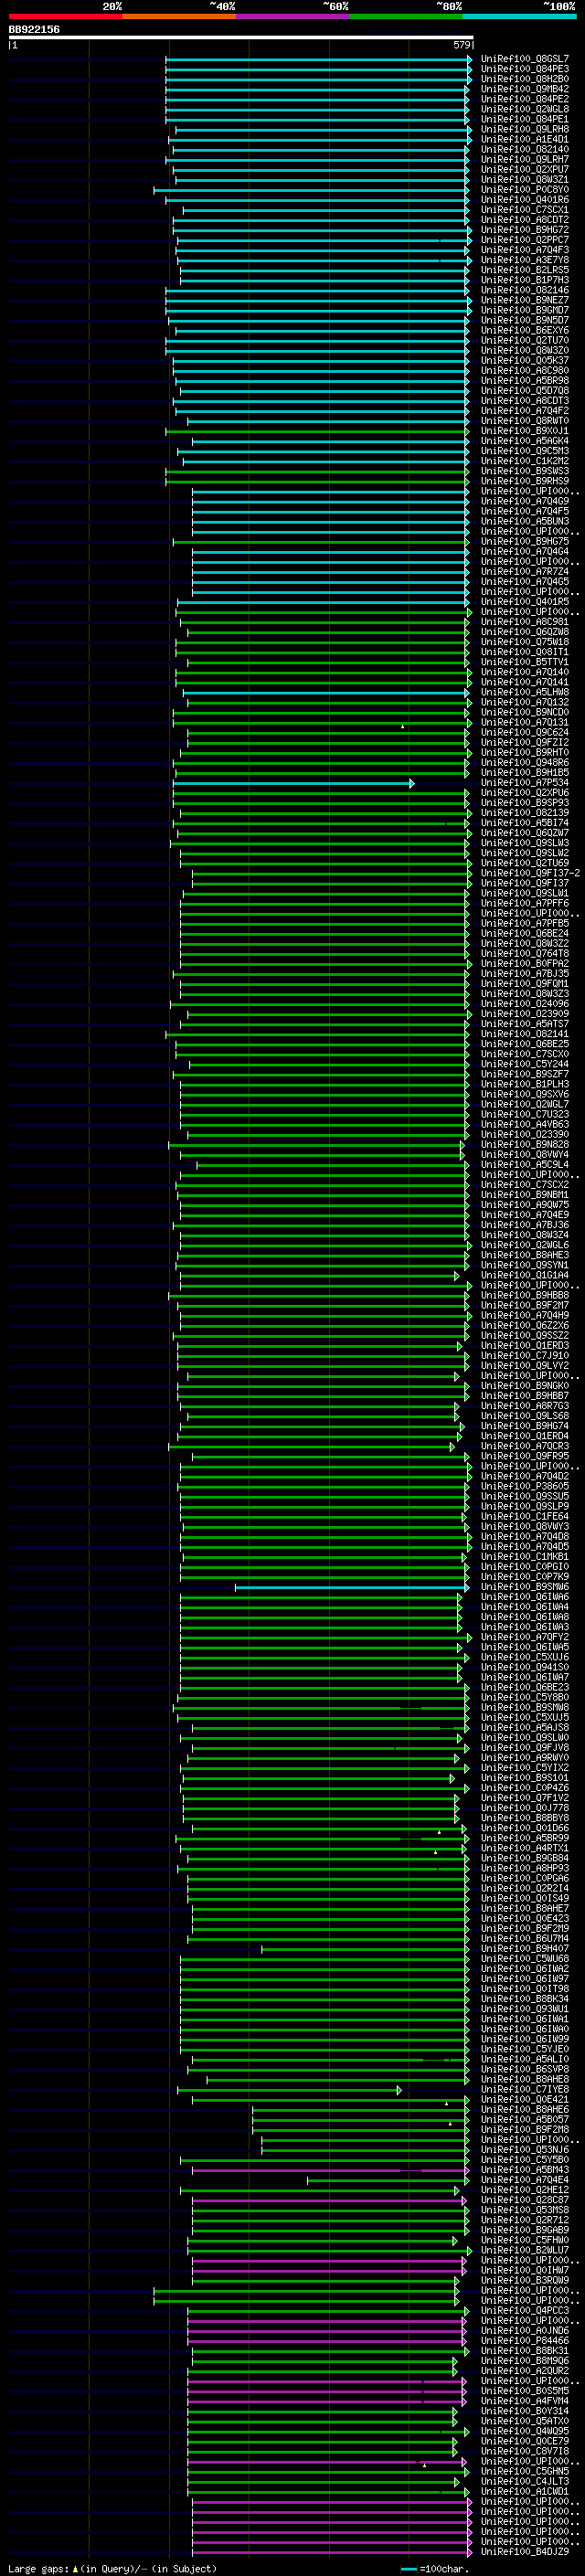The image size is (585, 2576).
Task: Click hit label UniRef100_A2QUR2
Action: 525,2371
